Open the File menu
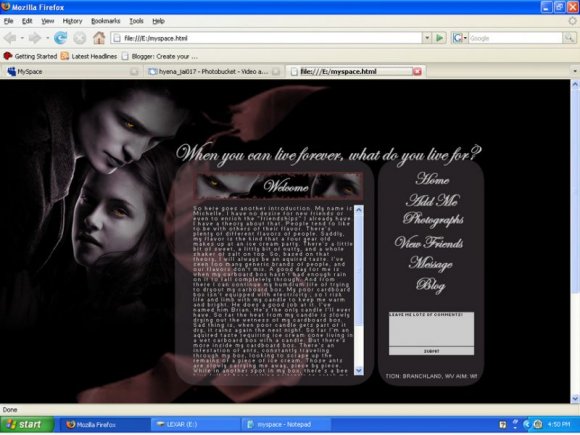Viewport: 580px width, 435px height. coord(9,21)
